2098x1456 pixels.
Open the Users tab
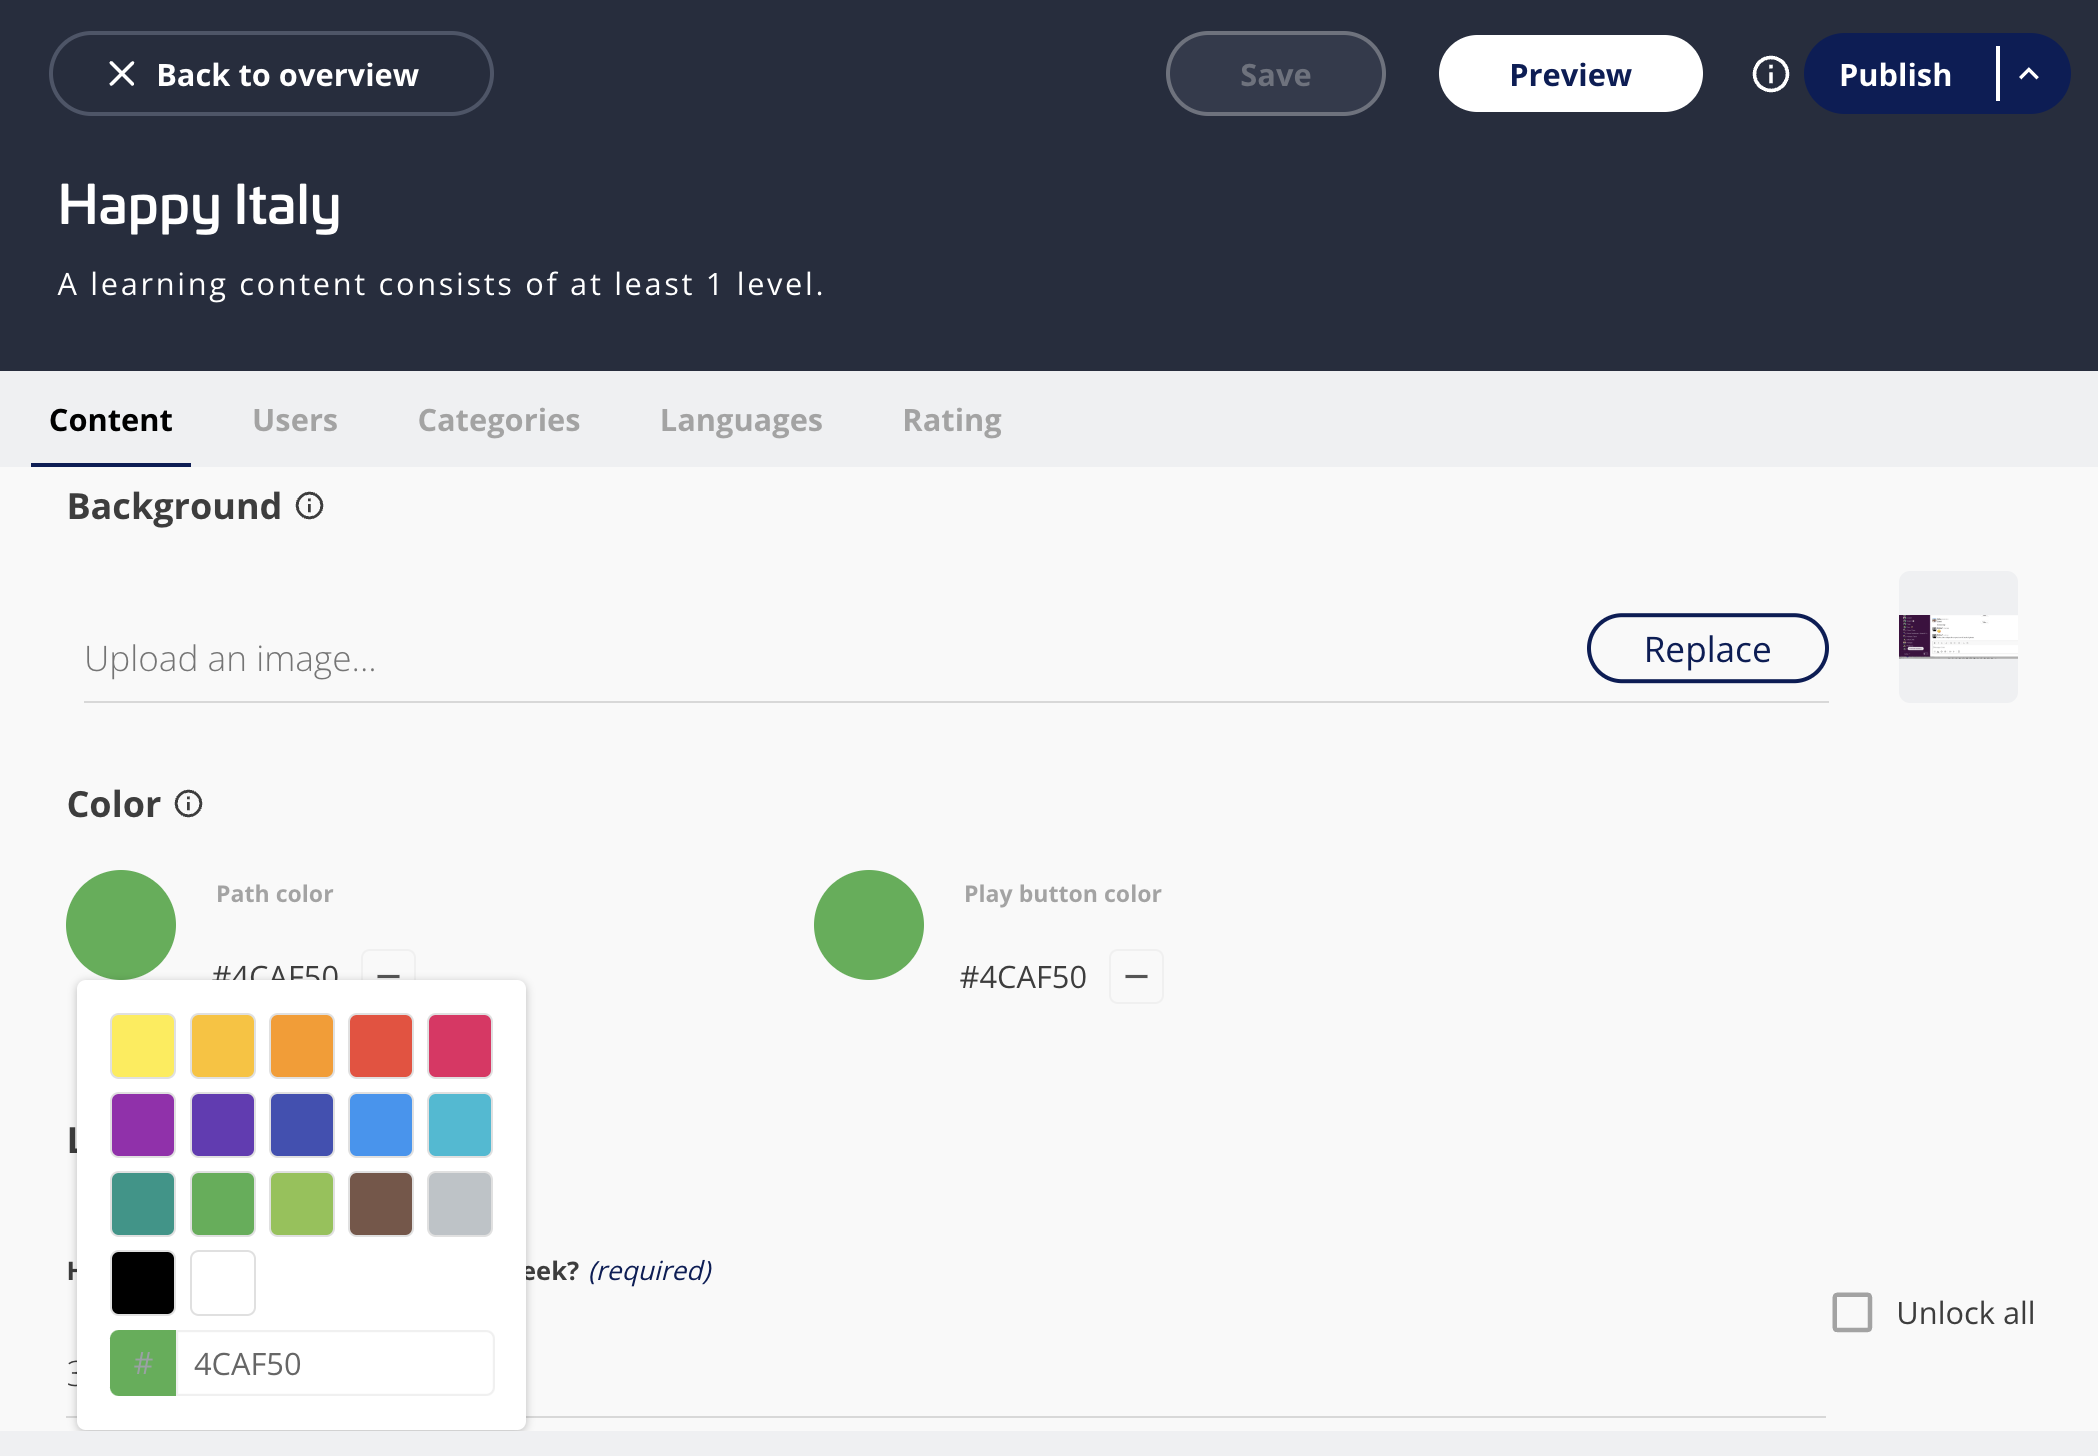295,420
